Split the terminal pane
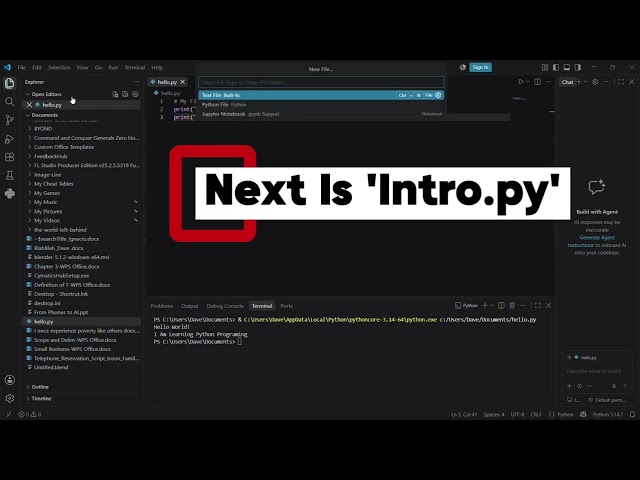Viewport: 640px width, 480px height. point(501,305)
